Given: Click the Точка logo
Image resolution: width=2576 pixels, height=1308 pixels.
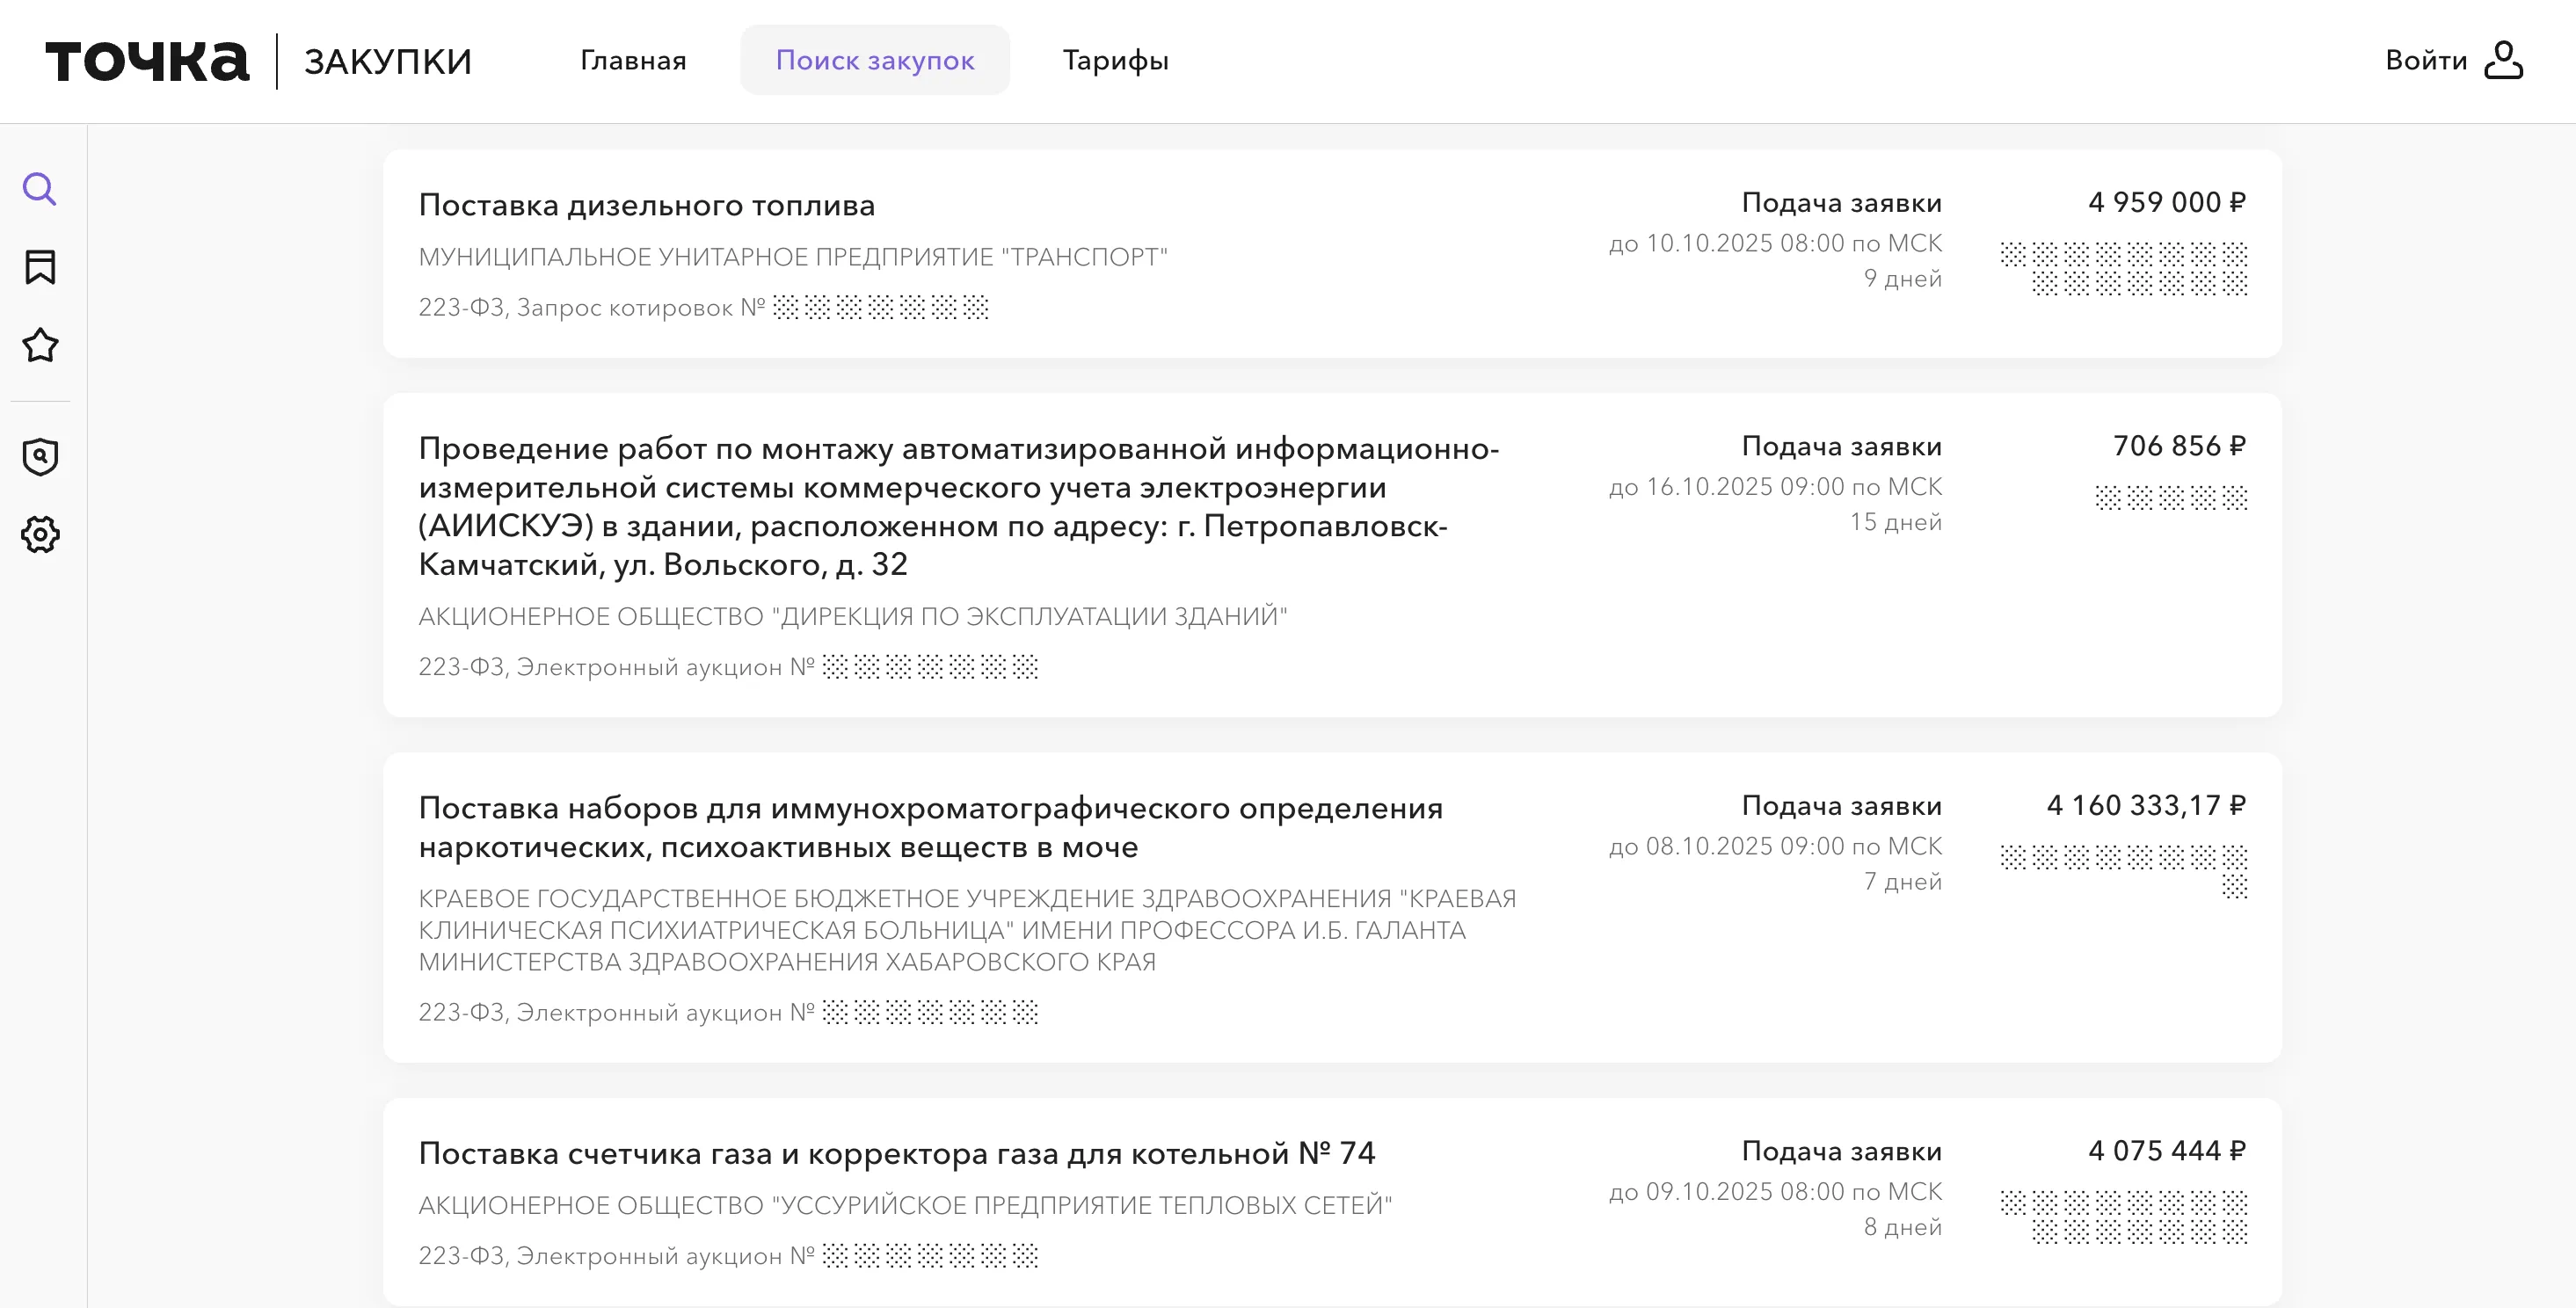Looking at the screenshot, I should pos(147,61).
